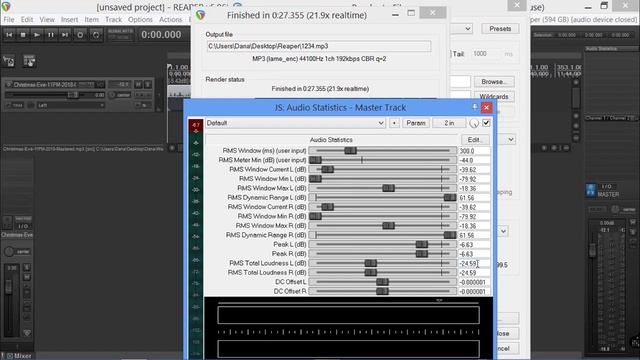Adjust the RMS Total Loudness L slider
Screen dimensions: 640x360
point(383,263)
